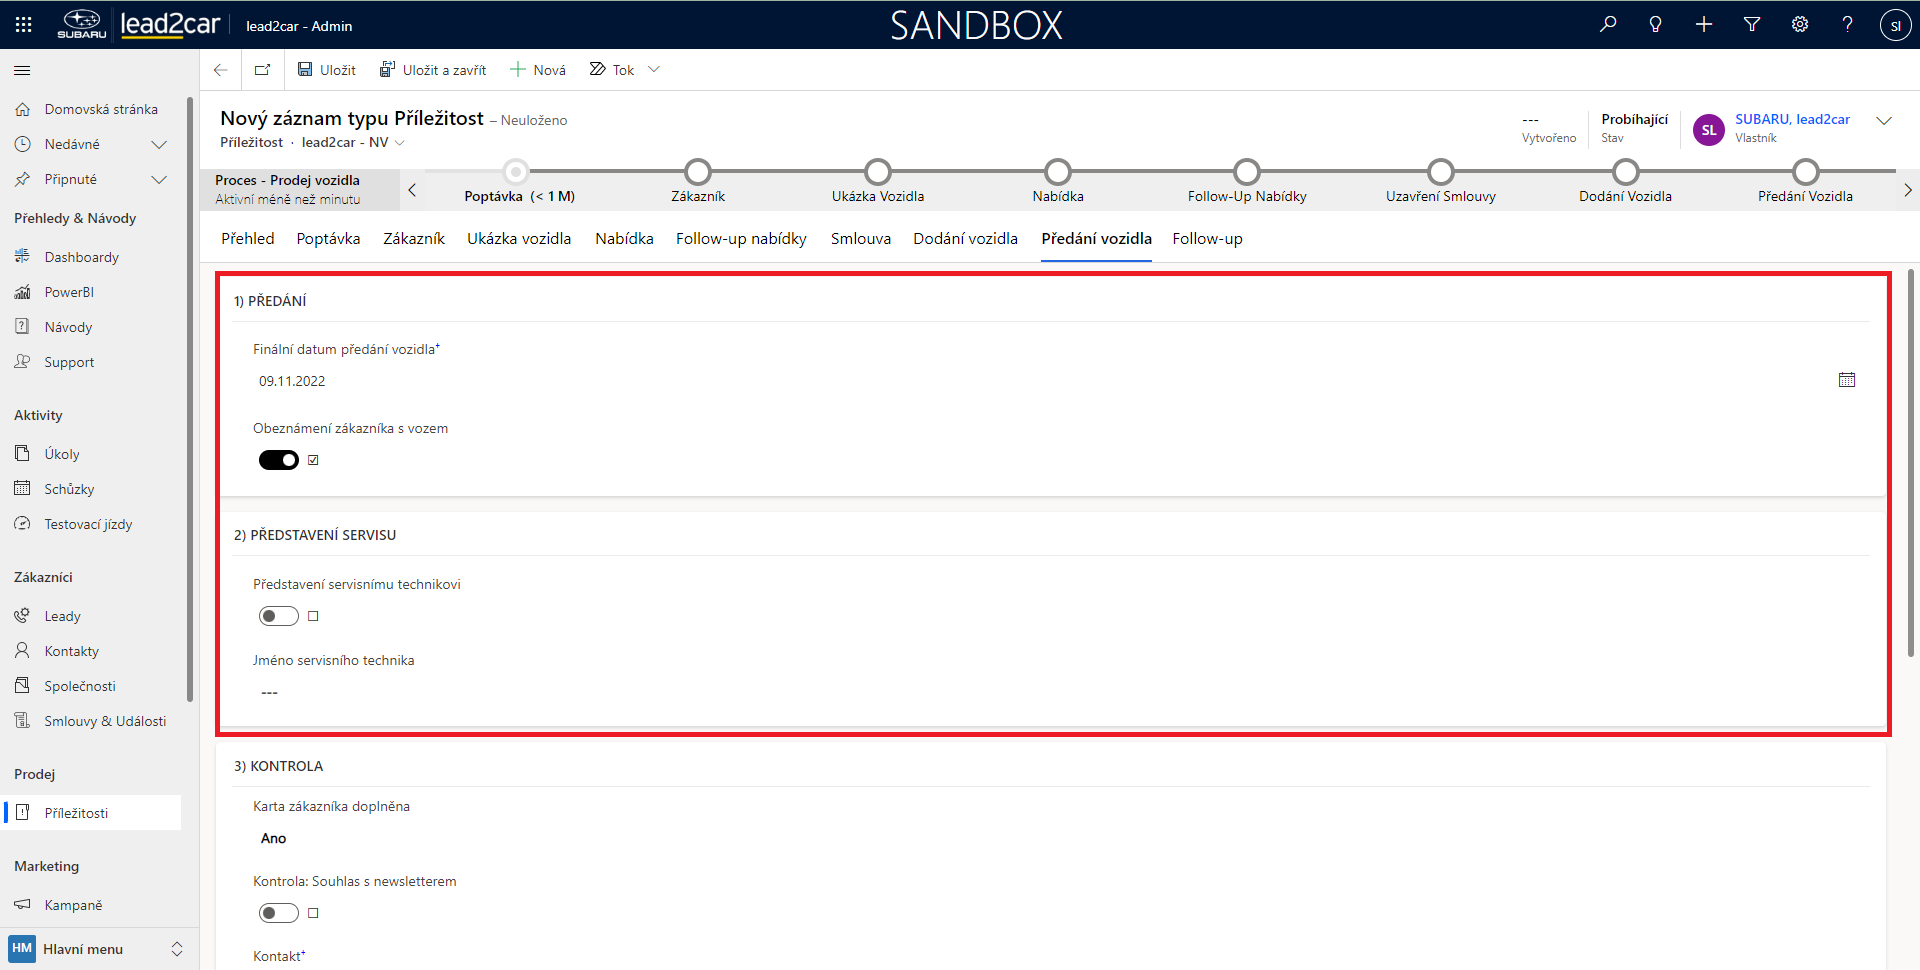Expand the Nedávné list chevron
The height and width of the screenshot is (970, 1920).
coord(158,145)
